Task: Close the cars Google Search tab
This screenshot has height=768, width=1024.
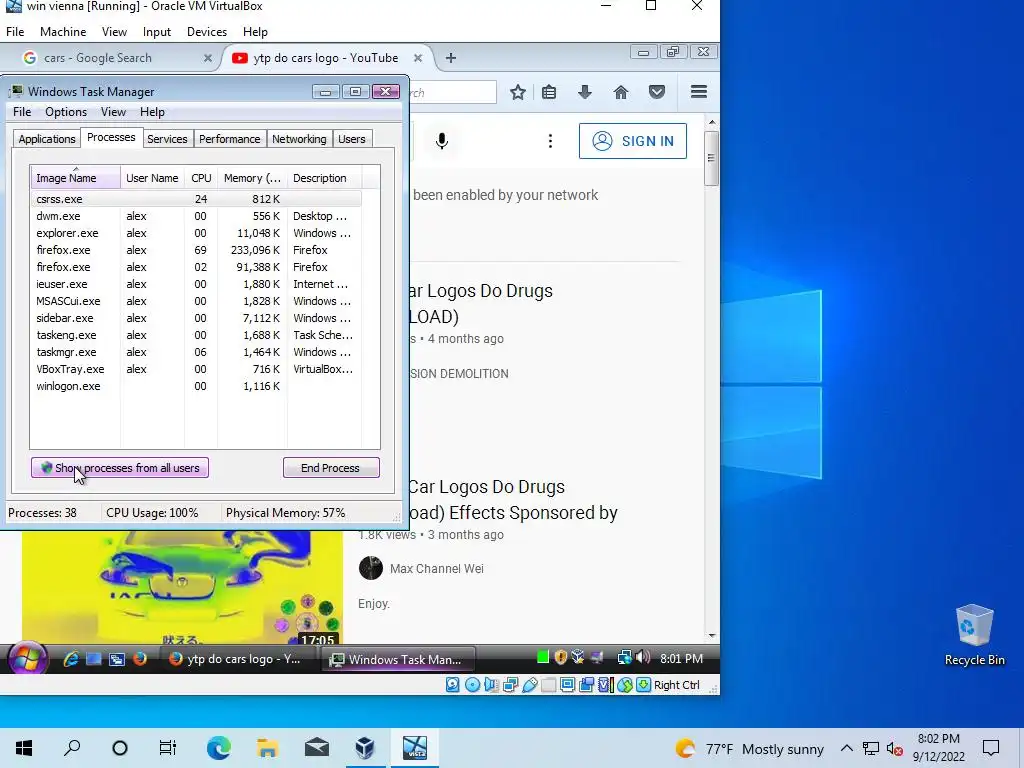Action: (x=208, y=58)
